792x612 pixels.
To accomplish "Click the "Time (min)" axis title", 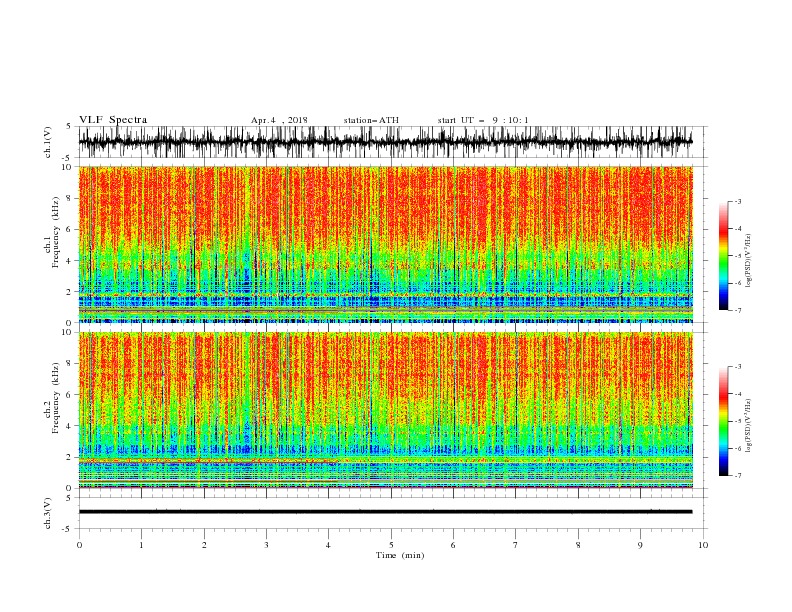I will (400, 555).
